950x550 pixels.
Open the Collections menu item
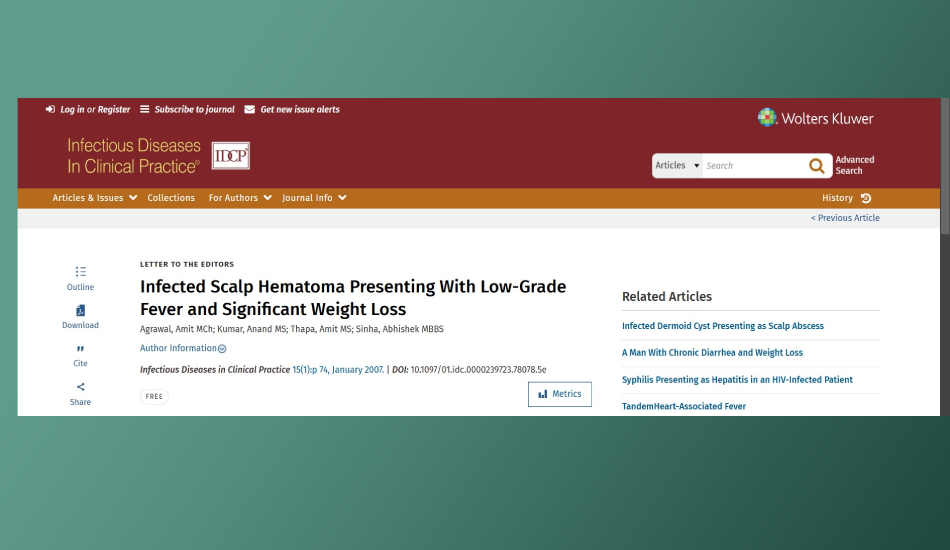[171, 198]
